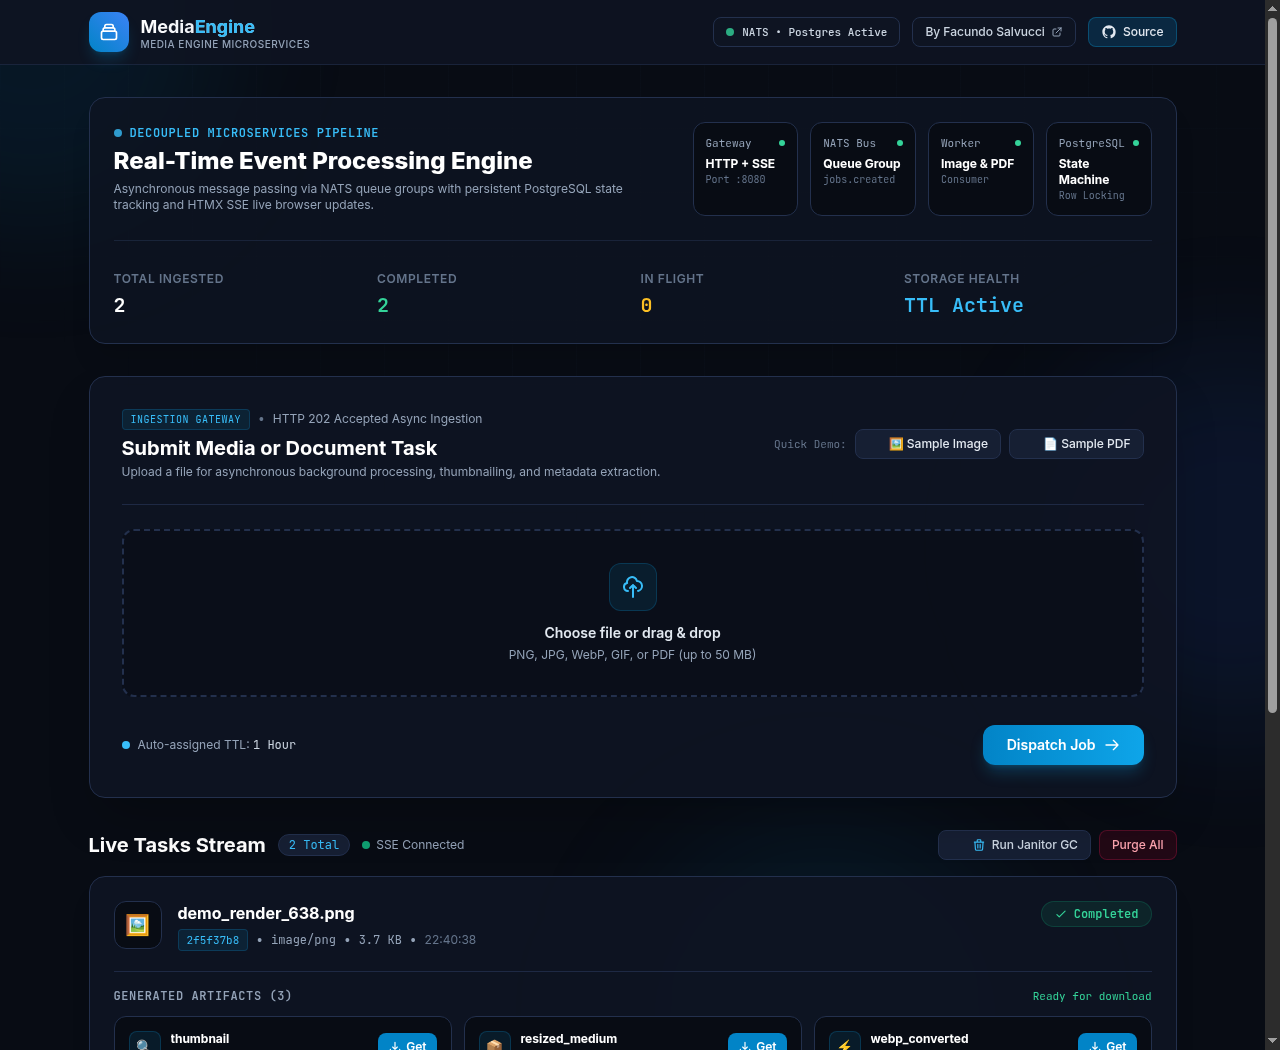This screenshot has height=1050, width=1280.
Task: Click the upload cloud icon
Action: (x=633, y=587)
